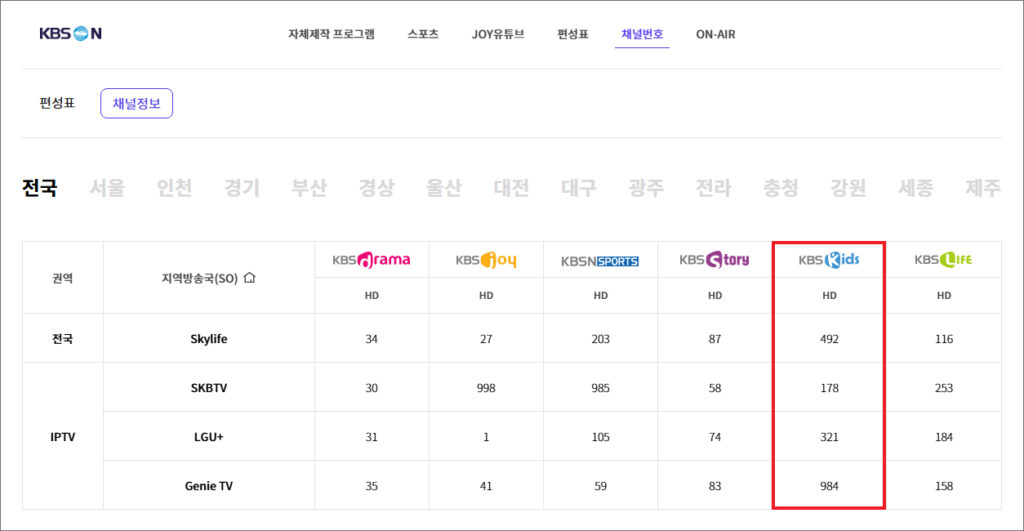Click KBS Drama Genie TV number 35

click(372, 485)
